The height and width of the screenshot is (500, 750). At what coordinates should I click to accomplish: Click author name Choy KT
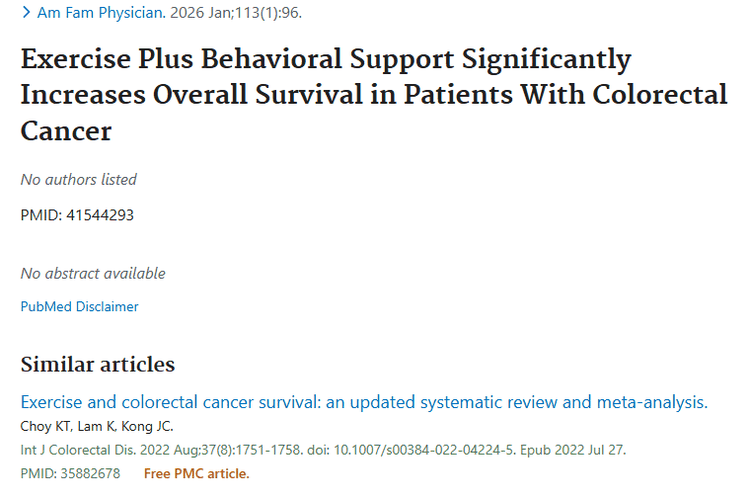click(45, 427)
